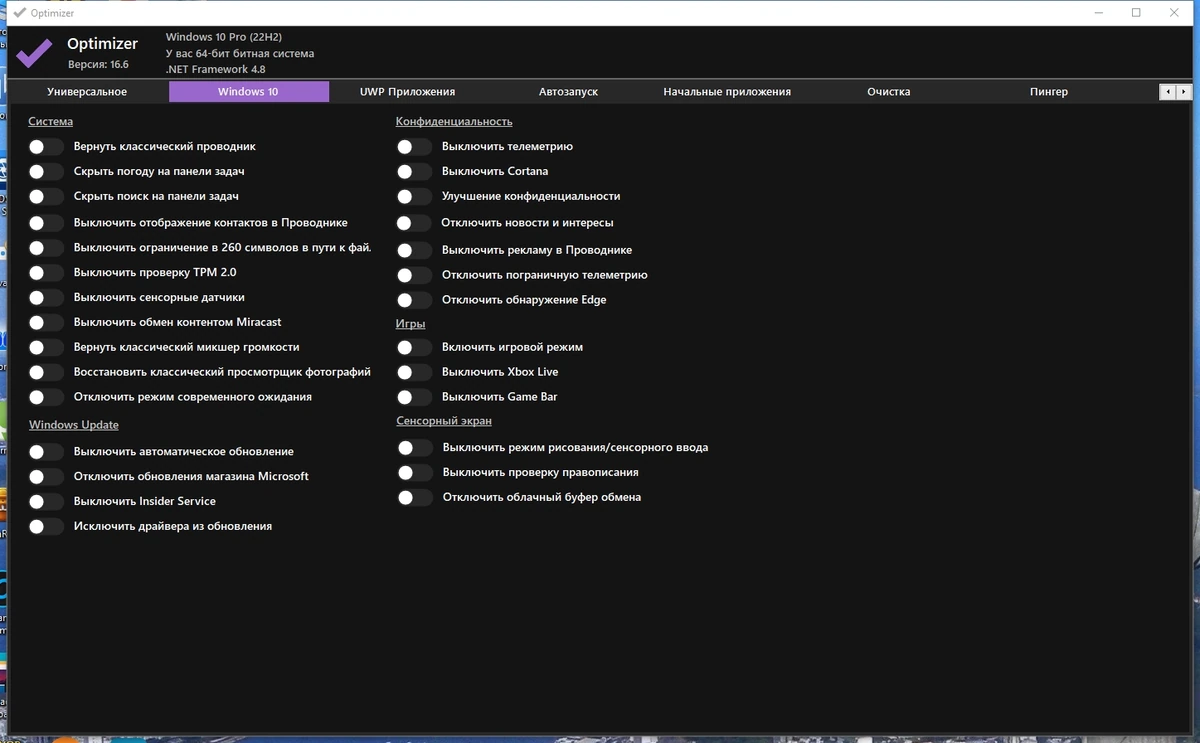Toggle 'Вернуть классический микшер громкости'
Screen dimensions: 1200x743
point(46,347)
